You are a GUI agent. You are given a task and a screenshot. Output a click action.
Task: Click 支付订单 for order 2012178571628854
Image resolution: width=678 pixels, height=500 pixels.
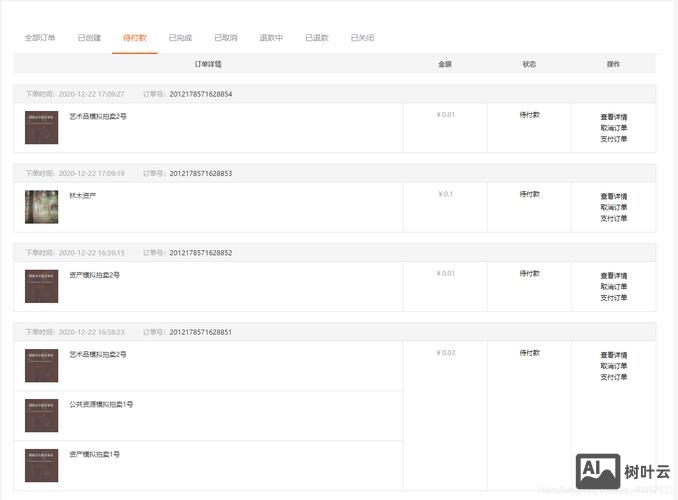click(614, 139)
